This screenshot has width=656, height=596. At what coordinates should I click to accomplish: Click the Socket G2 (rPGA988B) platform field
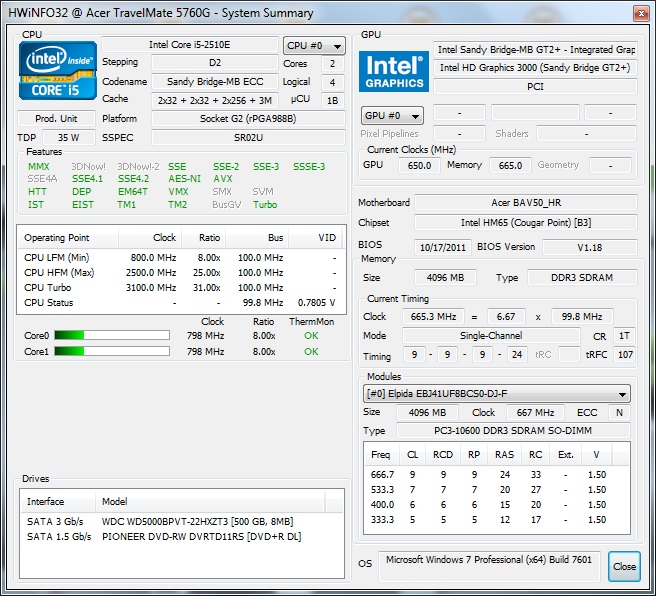[x=248, y=119]
